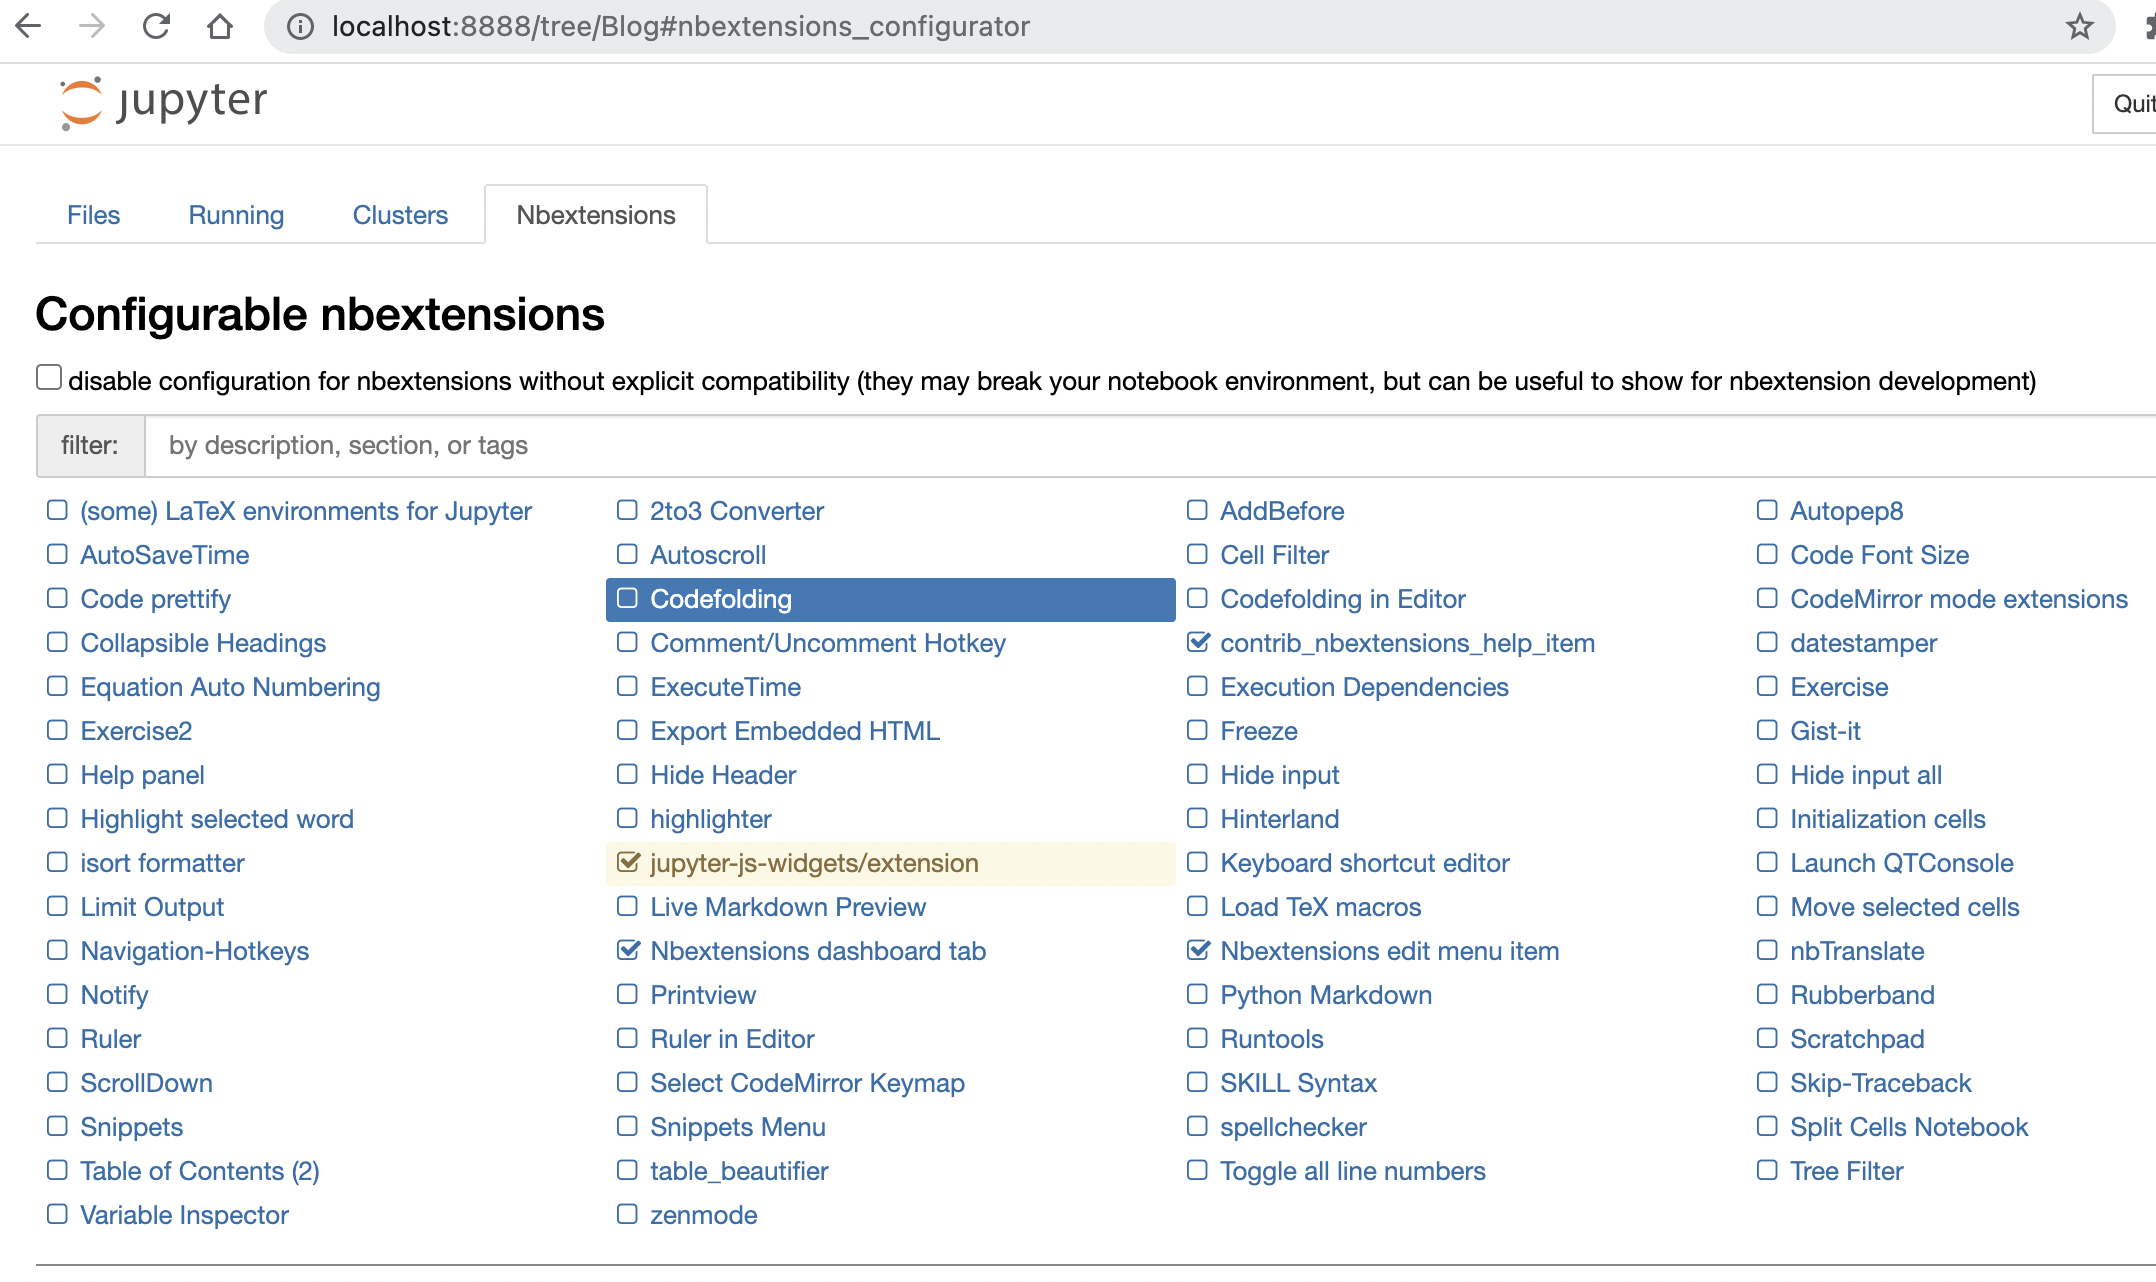Click the browser home icon

click(x=220, y=26)
